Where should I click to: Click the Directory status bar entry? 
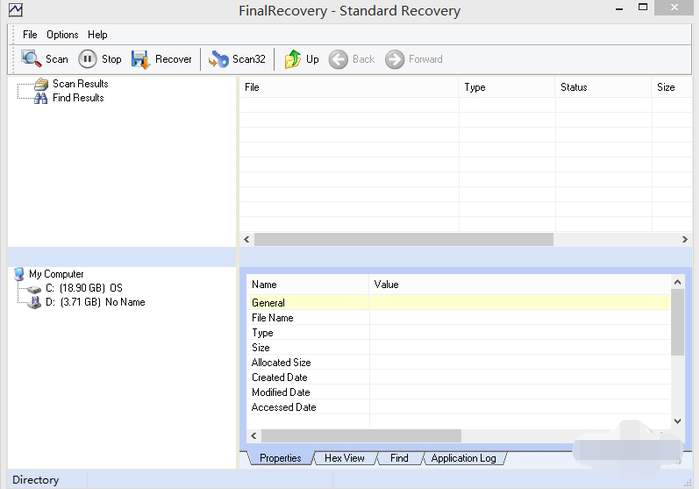[x=36, y=480]
